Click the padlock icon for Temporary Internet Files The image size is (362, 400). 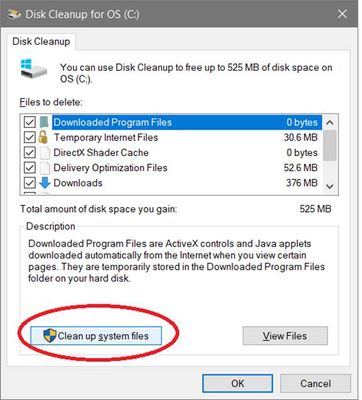coord(43,137)
